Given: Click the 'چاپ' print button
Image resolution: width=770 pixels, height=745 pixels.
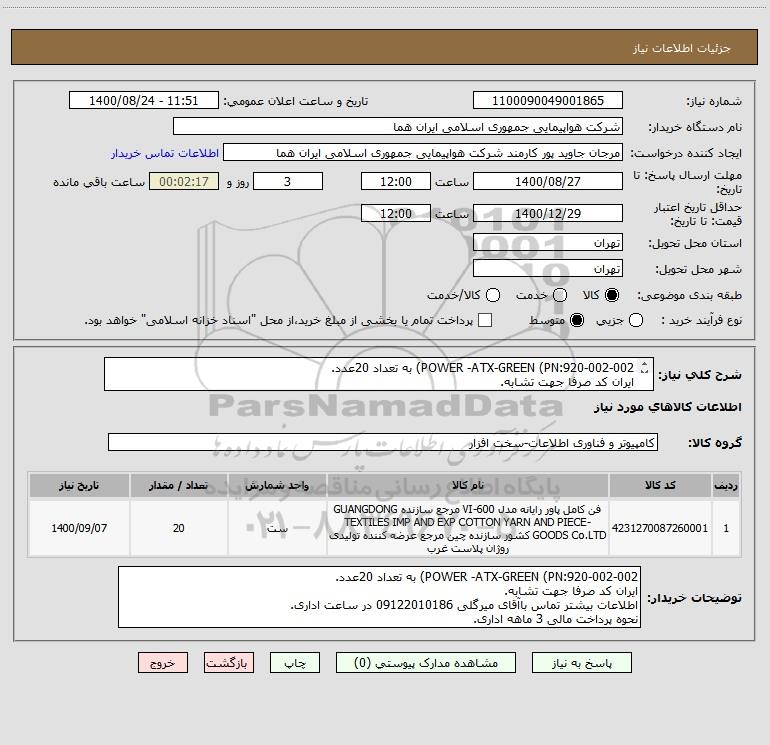Looking at the screenshot, I should coord(295,663).
